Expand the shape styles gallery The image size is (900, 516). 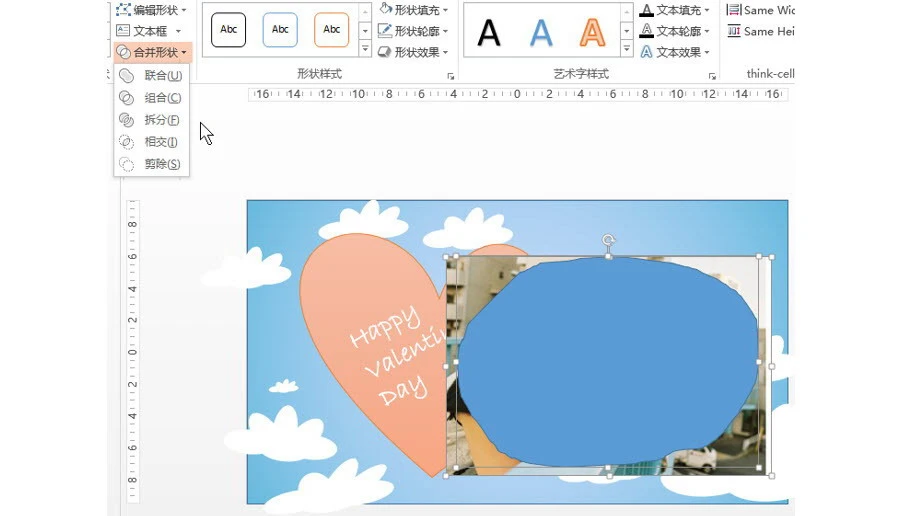(365, 49)
